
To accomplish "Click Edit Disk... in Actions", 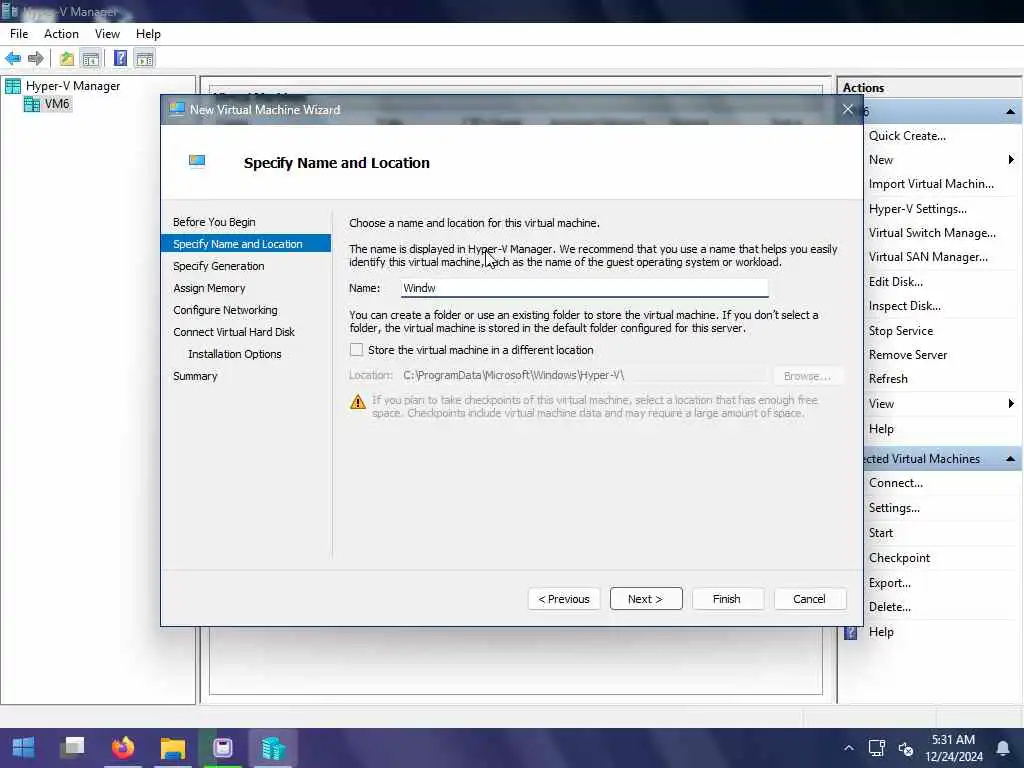I will [x=895, y=282].
